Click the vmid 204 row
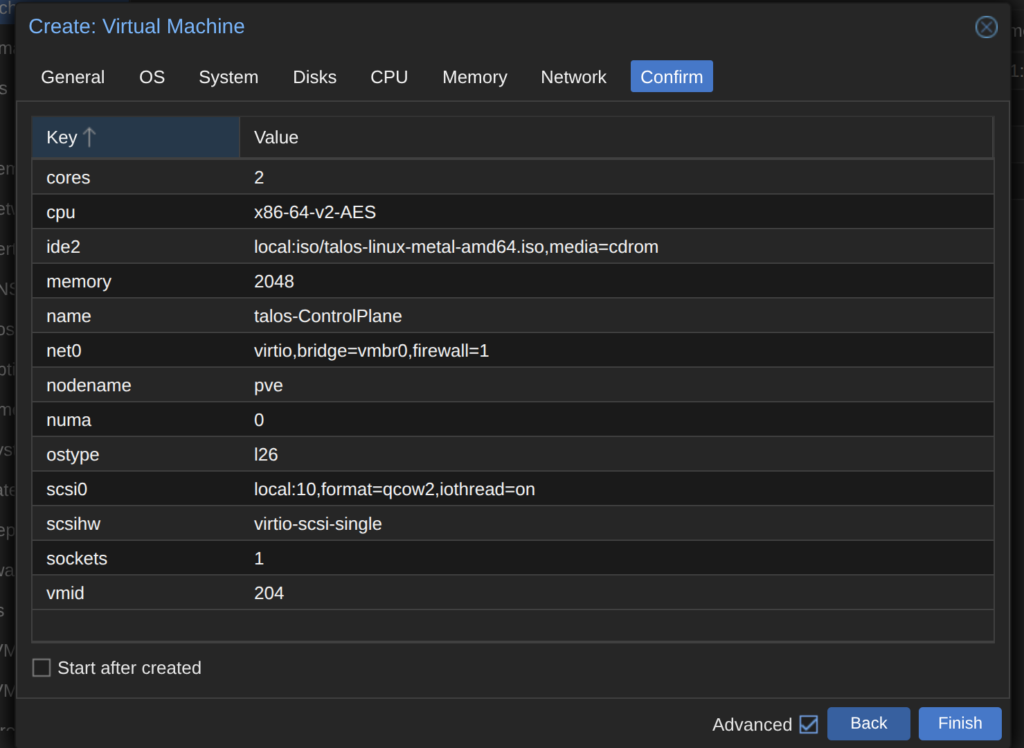The image size is (1024, 748). pyautogui.click(x=269, y=593)
